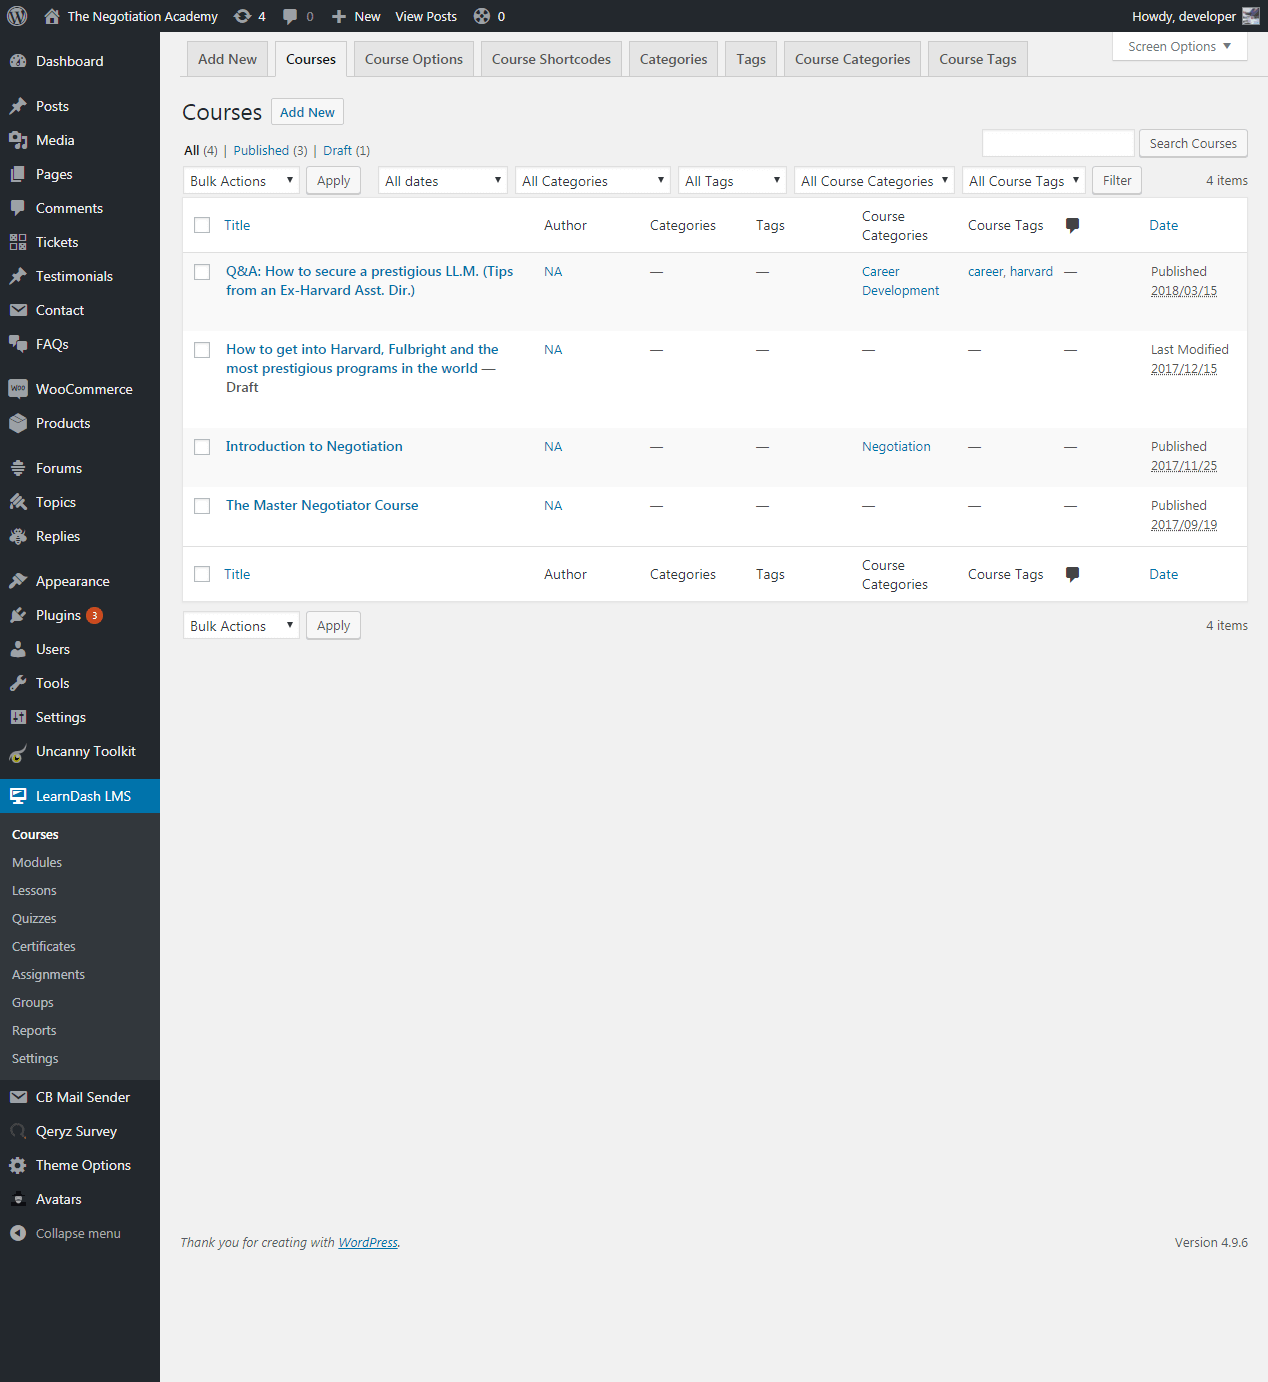
Task: Toggle the select-all checkbox in table footer
Action: coord(202,574)
